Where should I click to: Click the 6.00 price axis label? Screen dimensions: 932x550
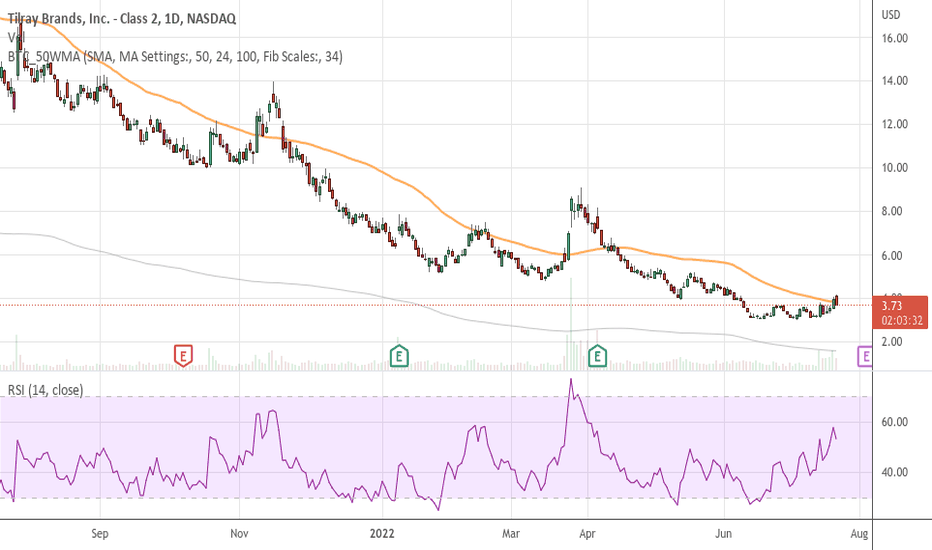pyautogui.click(x=892, y=256)
